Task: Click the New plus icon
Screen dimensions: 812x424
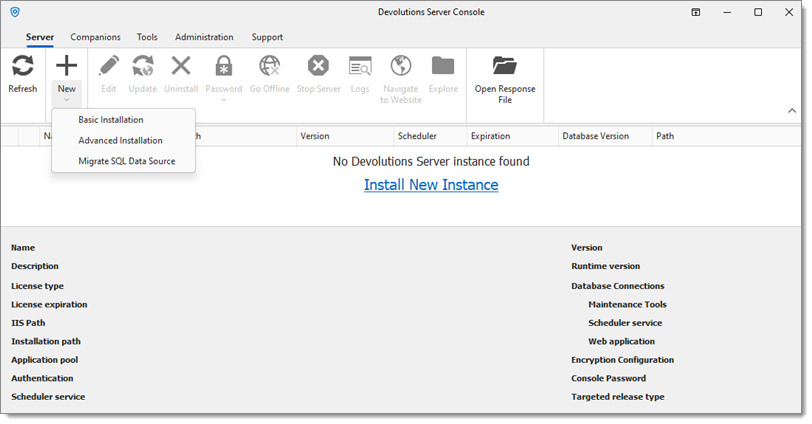Action: point(66,66)
